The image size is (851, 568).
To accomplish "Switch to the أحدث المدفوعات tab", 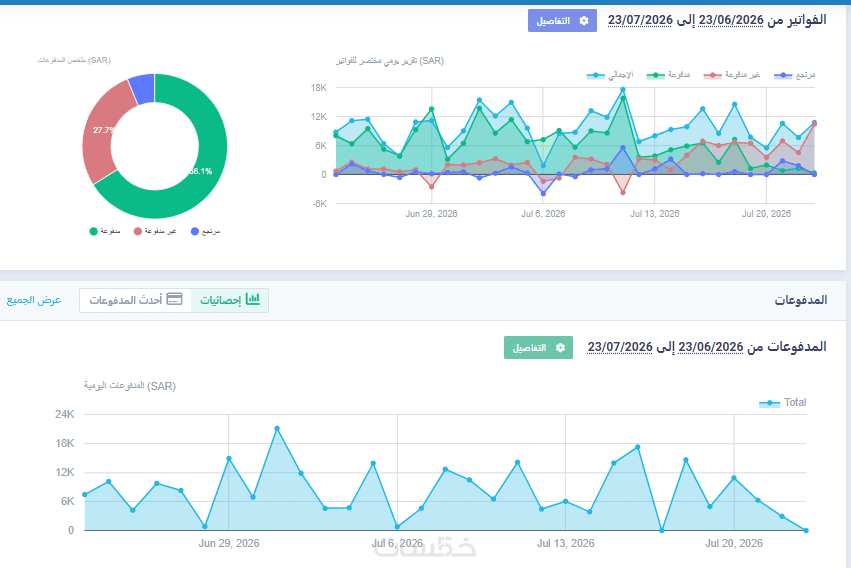I will 135,300.
